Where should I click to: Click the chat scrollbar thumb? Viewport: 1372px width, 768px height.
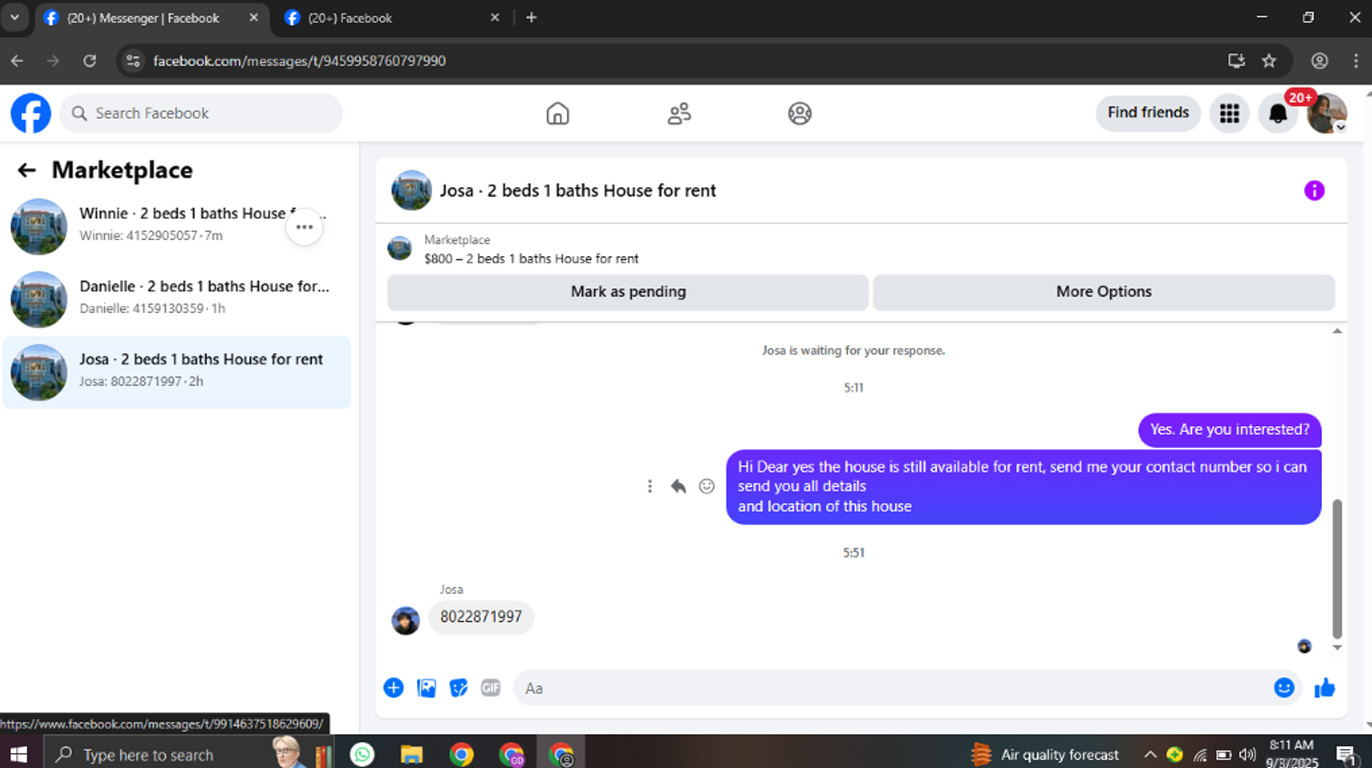(x=1337, y=568)
